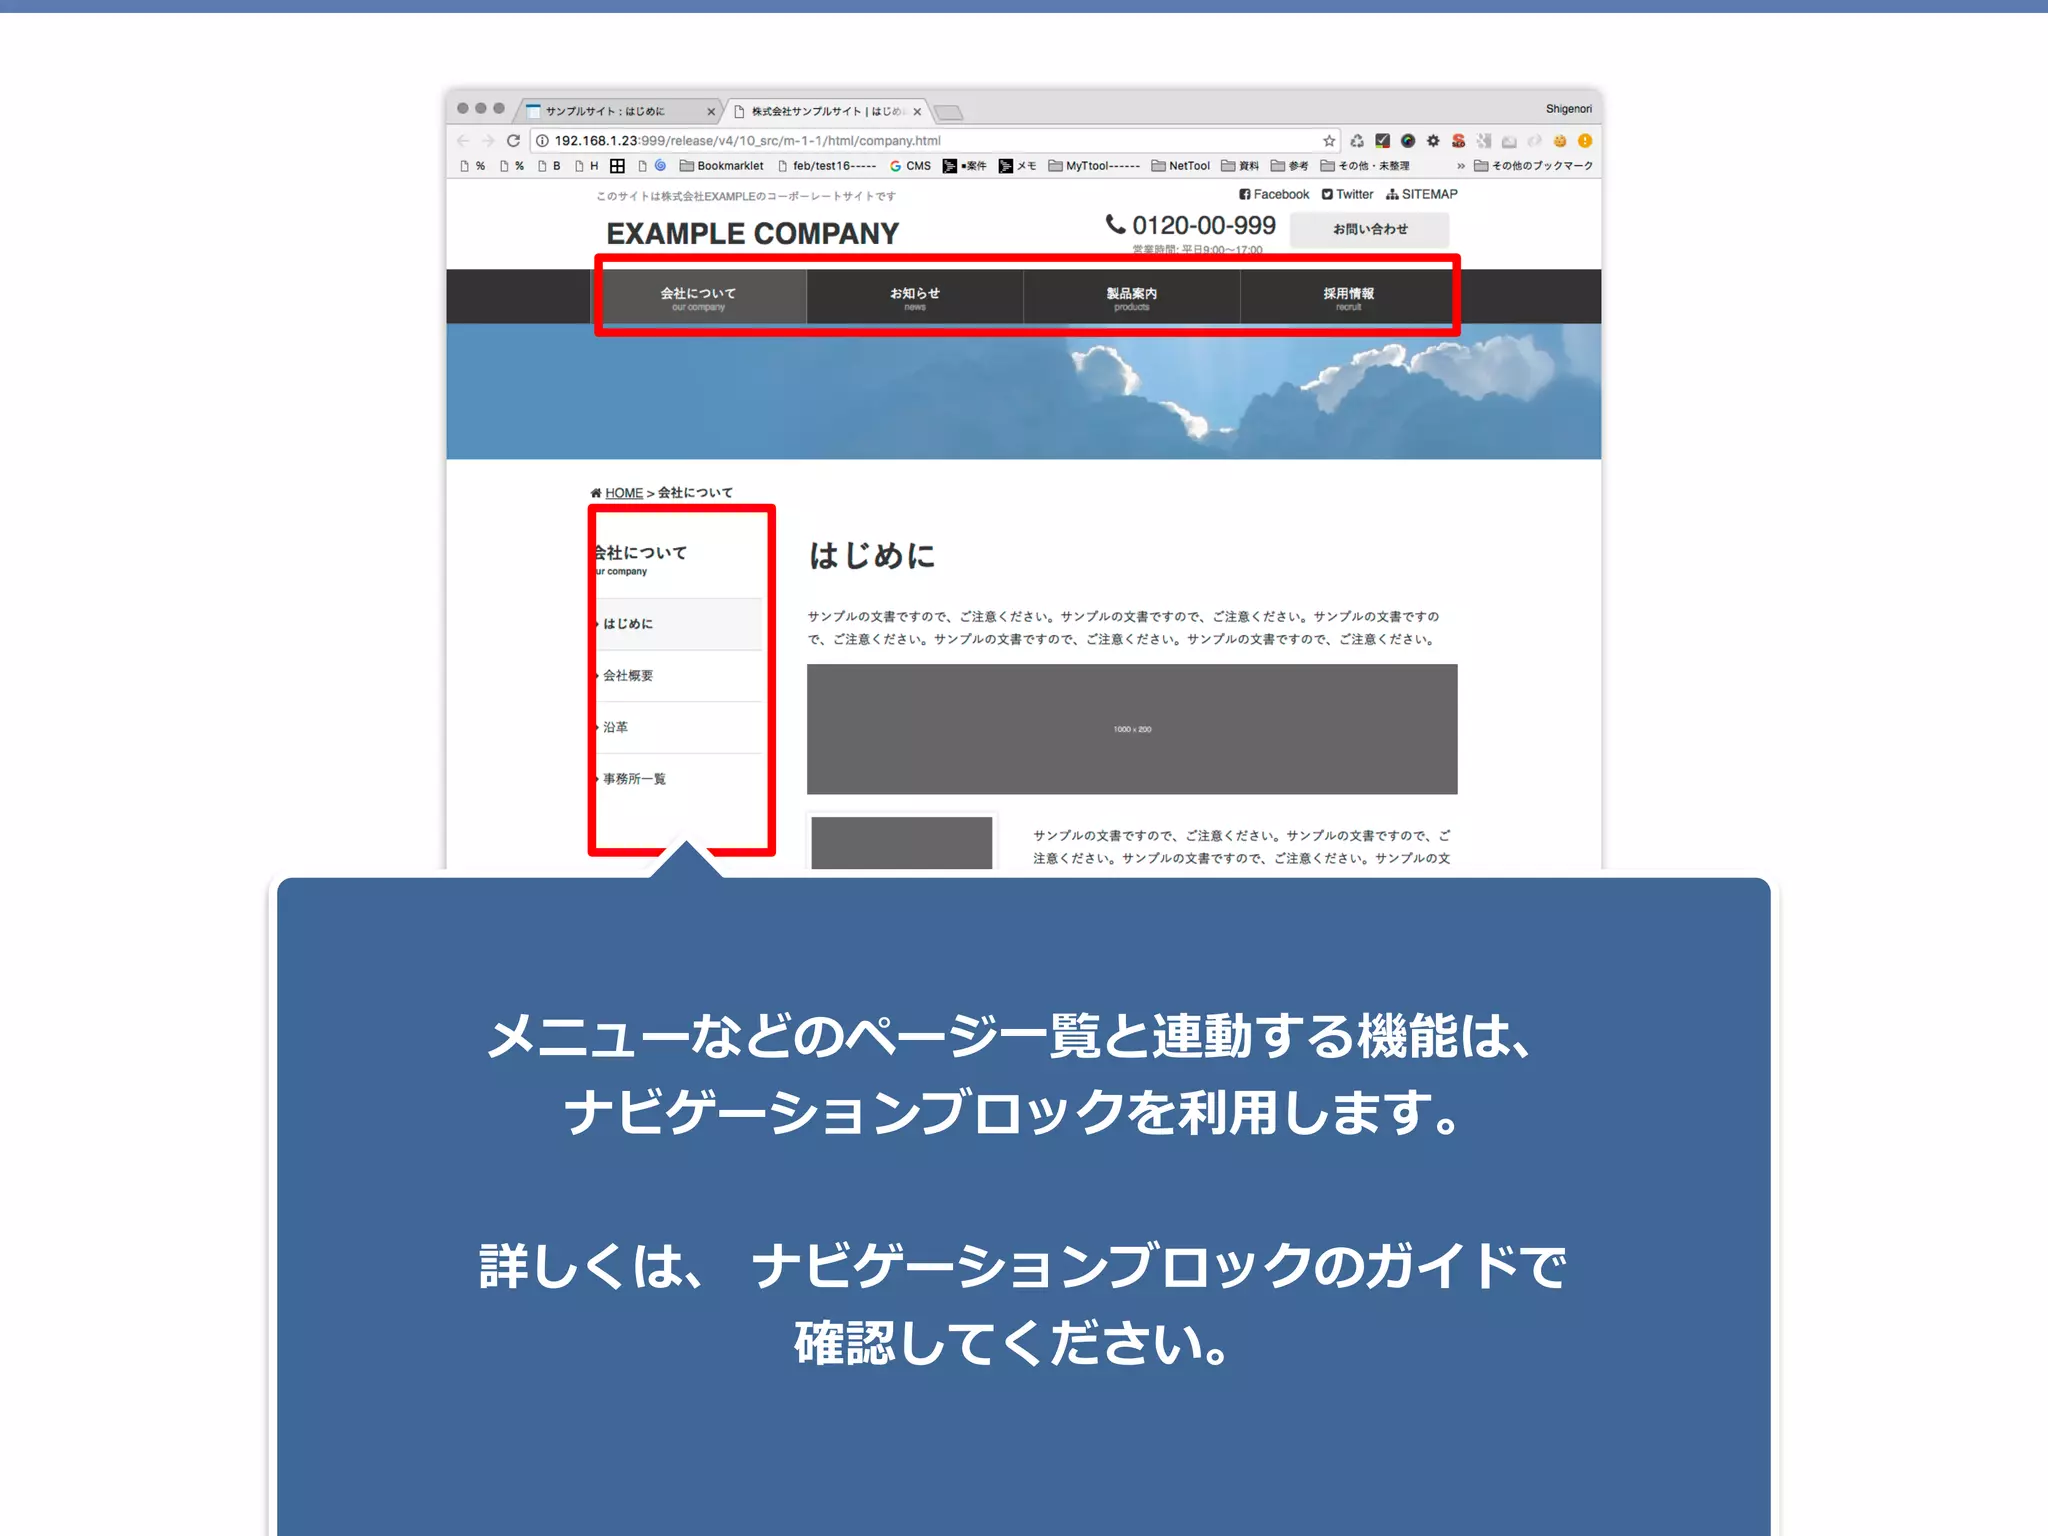Viewport: 2048px width, 1536px height.
Task: Click the browser forward arrow
Action: click(488, 141)
